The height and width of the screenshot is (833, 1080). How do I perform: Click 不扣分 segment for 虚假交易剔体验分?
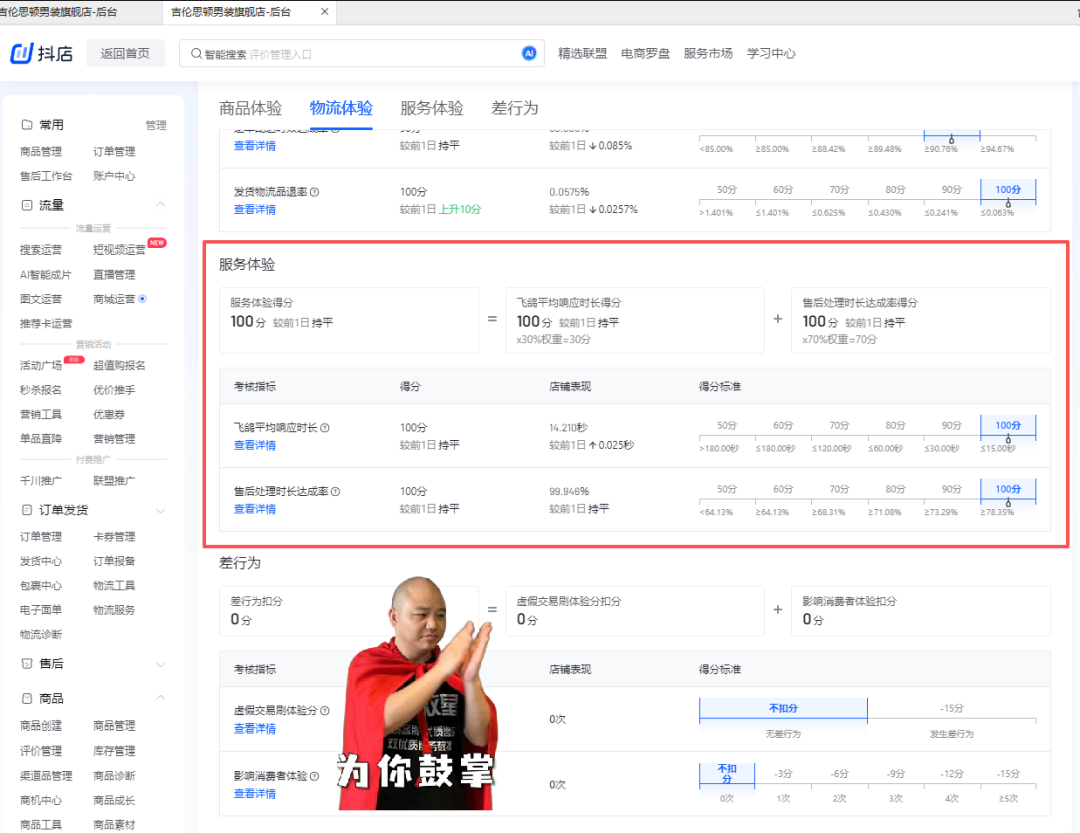coord(783,708)
